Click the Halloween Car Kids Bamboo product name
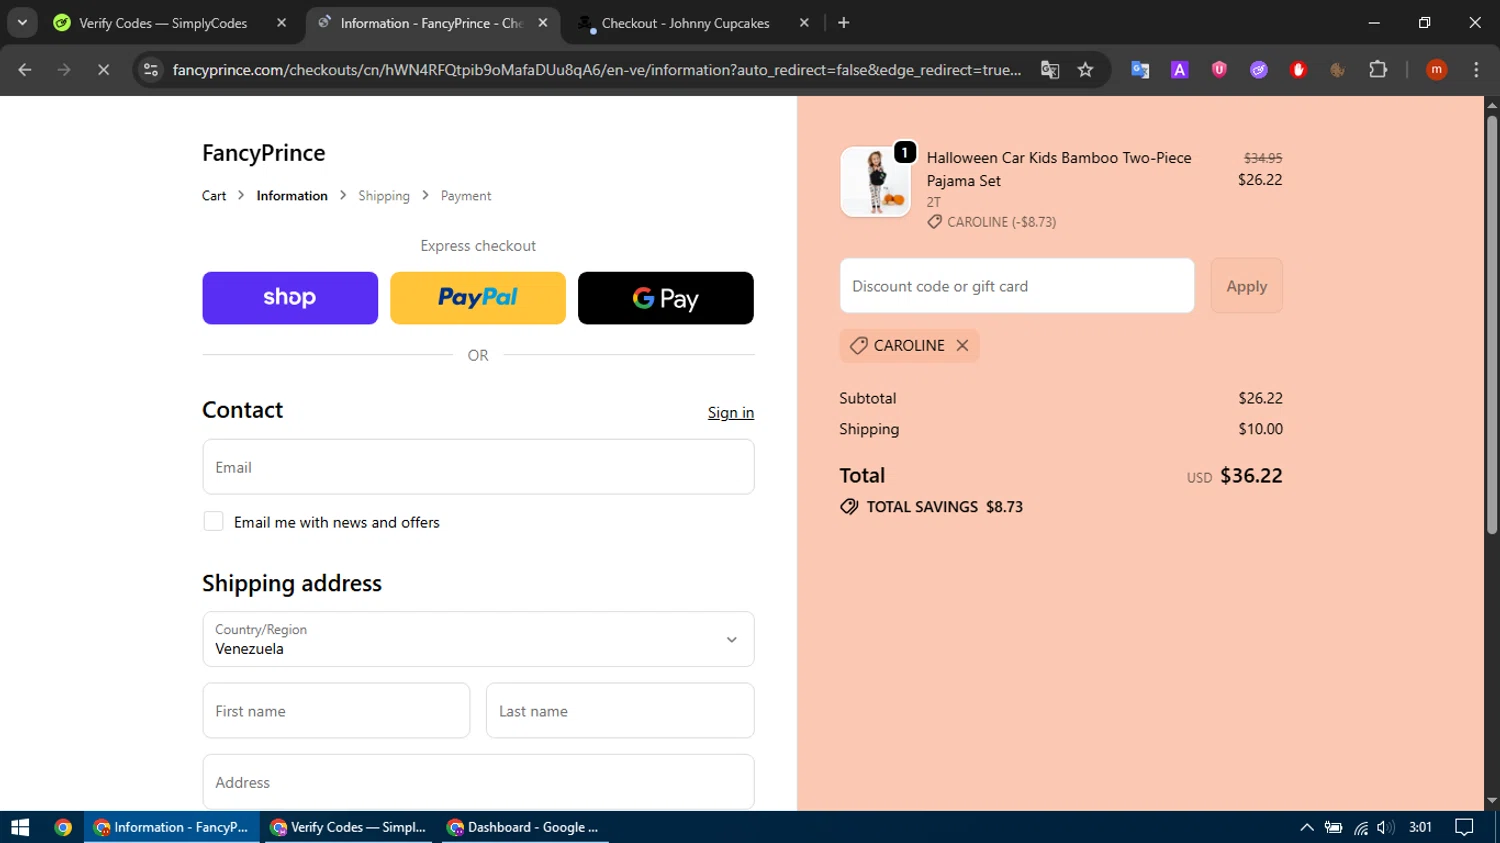The width and height of the screenshot is (1500, 843). click(1059, 169)
